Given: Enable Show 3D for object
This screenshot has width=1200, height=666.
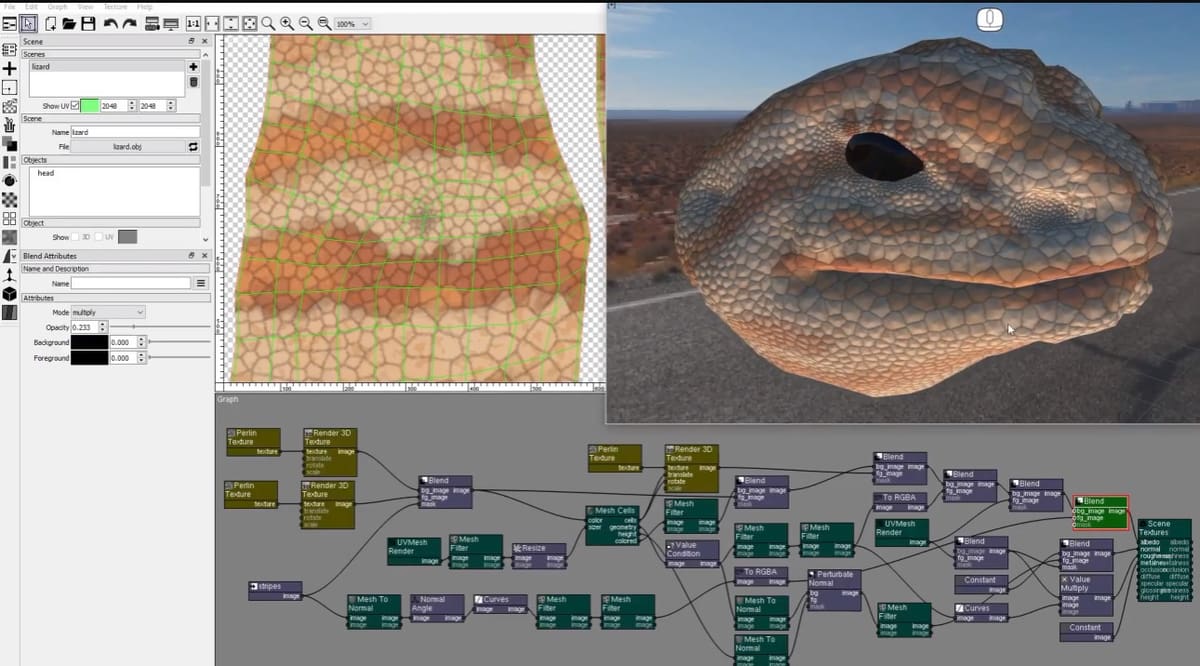Looking at the screenshot, I should click(76, 237).
